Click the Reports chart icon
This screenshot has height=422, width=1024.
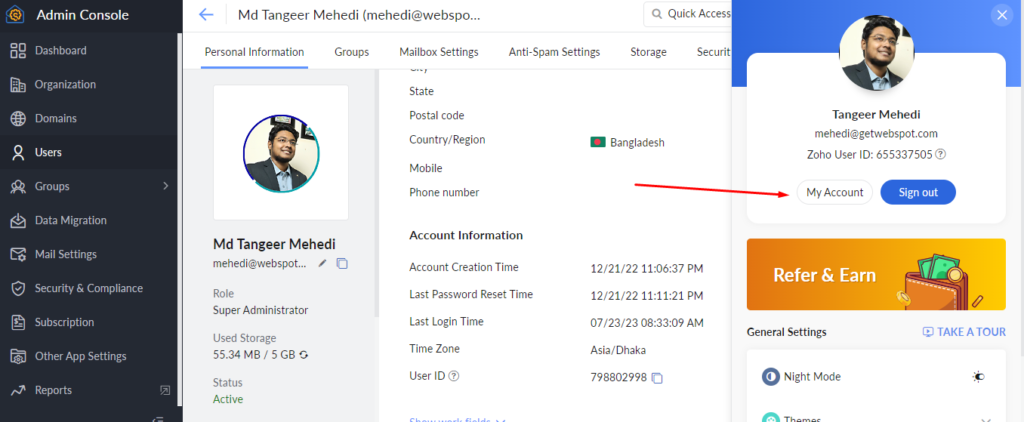coord(18,390)
